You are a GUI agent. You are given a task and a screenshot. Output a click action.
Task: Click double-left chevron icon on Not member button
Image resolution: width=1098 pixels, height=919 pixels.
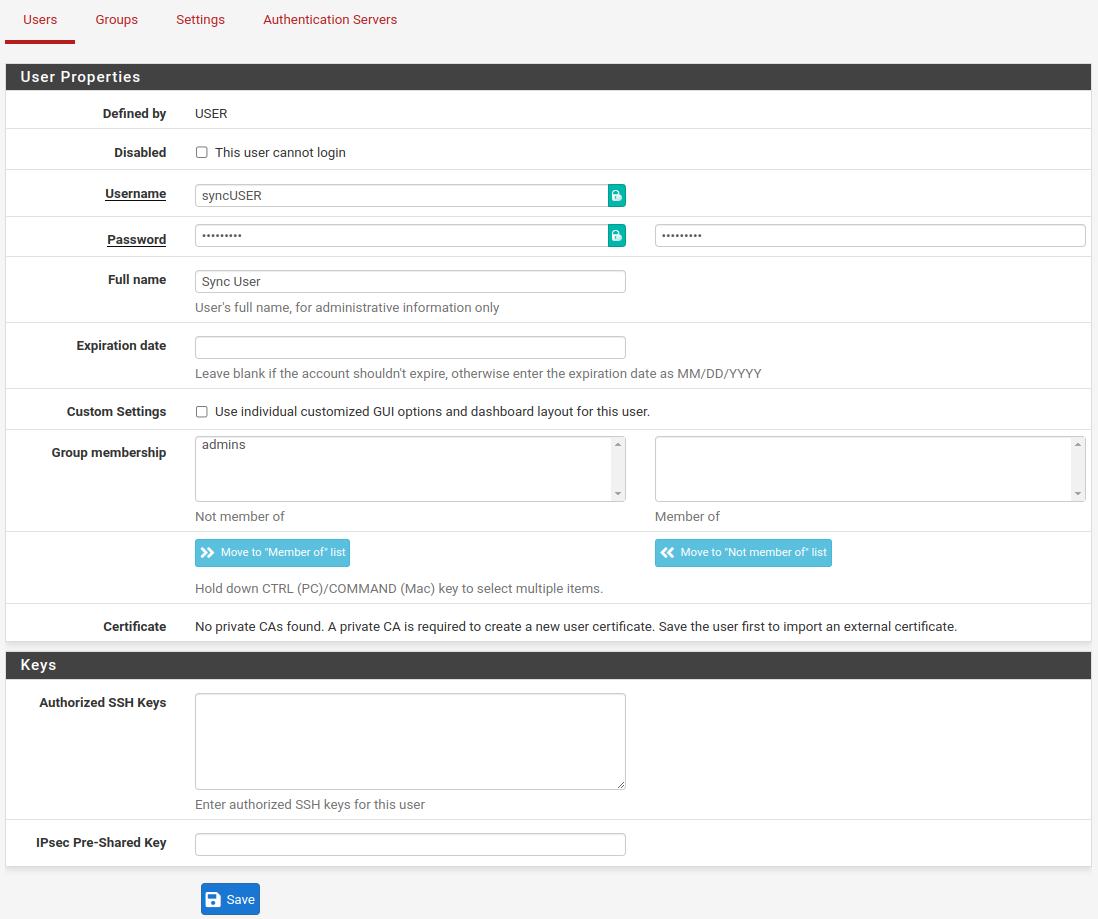(667, 553)
